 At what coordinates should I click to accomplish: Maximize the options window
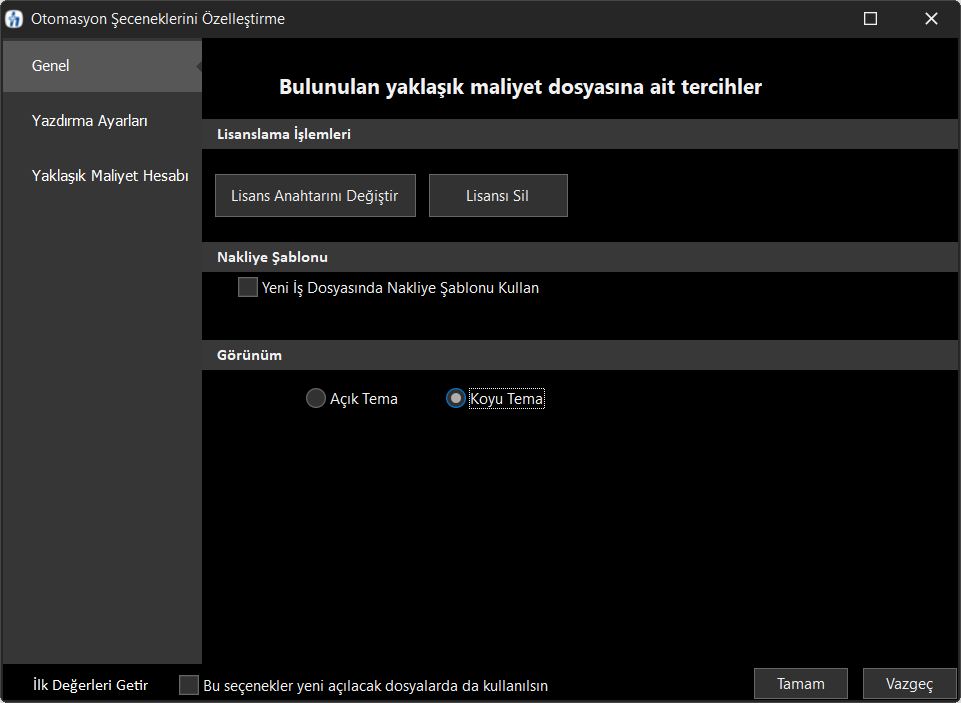pos(870,19)
